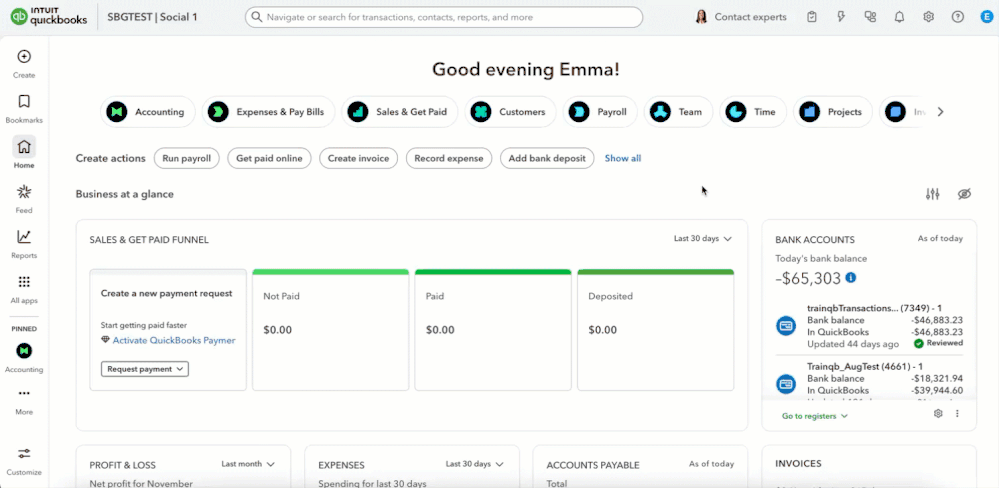Image resolution: width=999 pixels, height=488 pixels.
Task: Click the Reviewed status badge
Action: click(x=938, y=343)
